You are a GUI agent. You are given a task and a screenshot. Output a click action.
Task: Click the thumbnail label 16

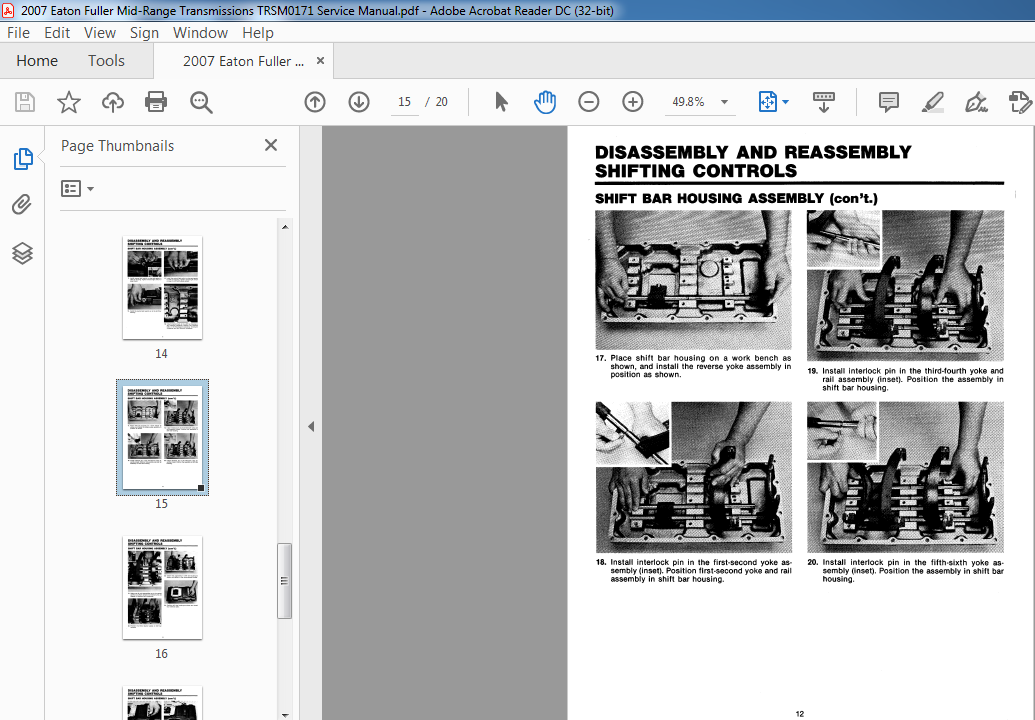pos(162,653)
